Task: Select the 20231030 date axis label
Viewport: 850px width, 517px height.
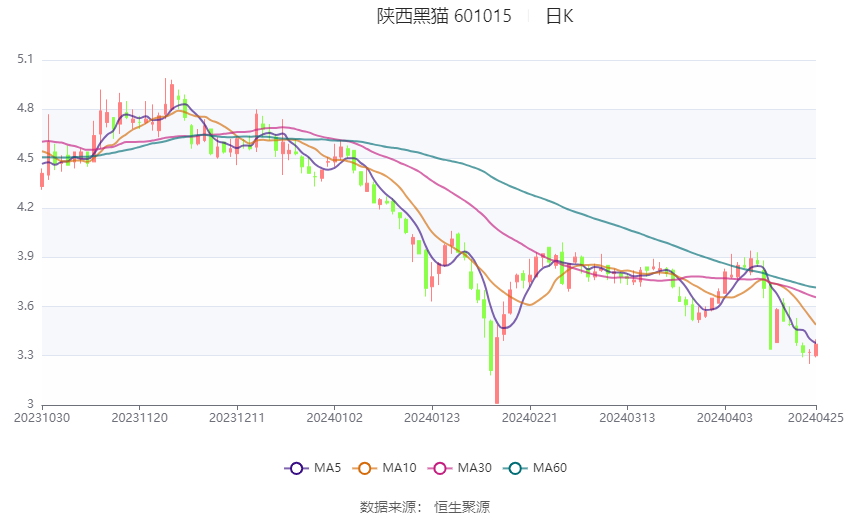Action: click(x=42, y=416)
